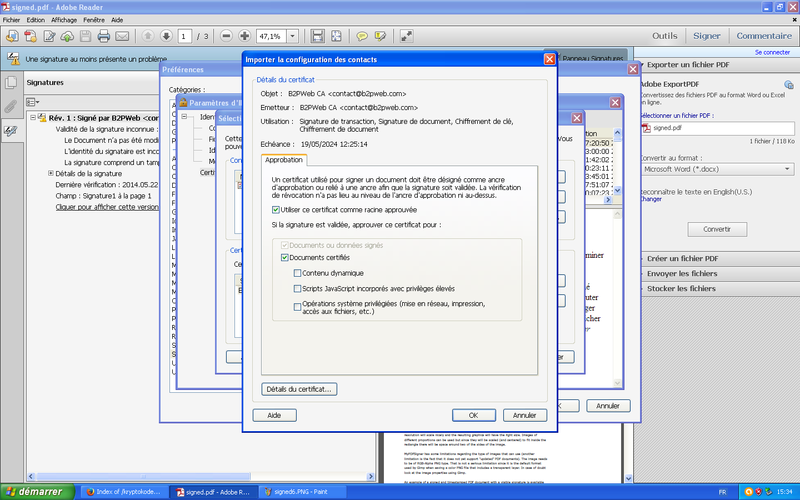Enable Scripts JavaScript incorporés avec privilèges élevés
This screenshot has width=800, height=500.
point(297,288)
